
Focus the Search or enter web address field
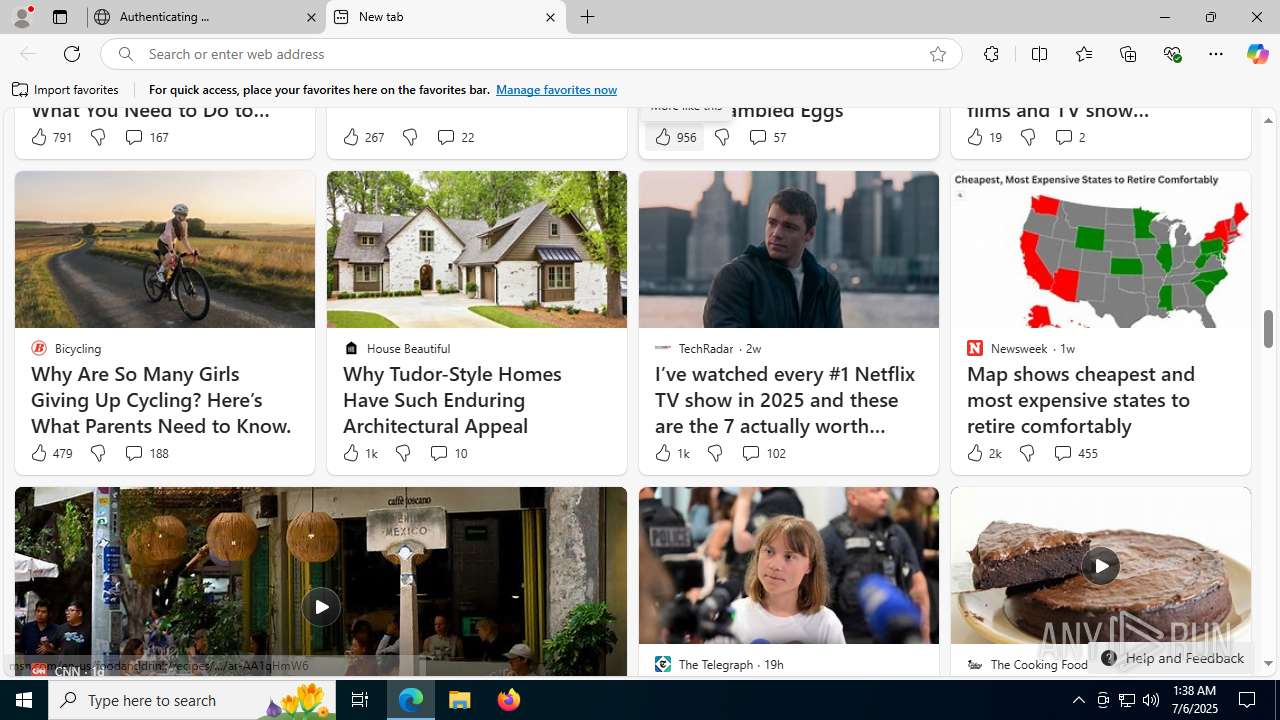click(x=530, y=54)
